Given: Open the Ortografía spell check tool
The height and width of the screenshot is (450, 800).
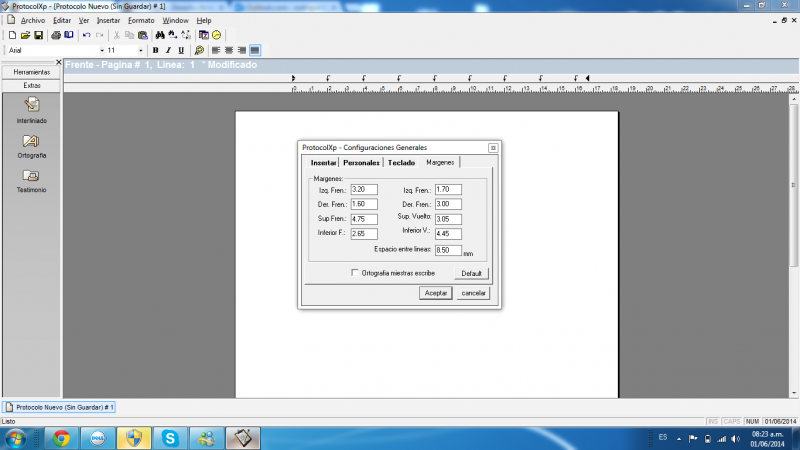Looking at the screenshot, I should pyautogui.click(x=32, y=146).
